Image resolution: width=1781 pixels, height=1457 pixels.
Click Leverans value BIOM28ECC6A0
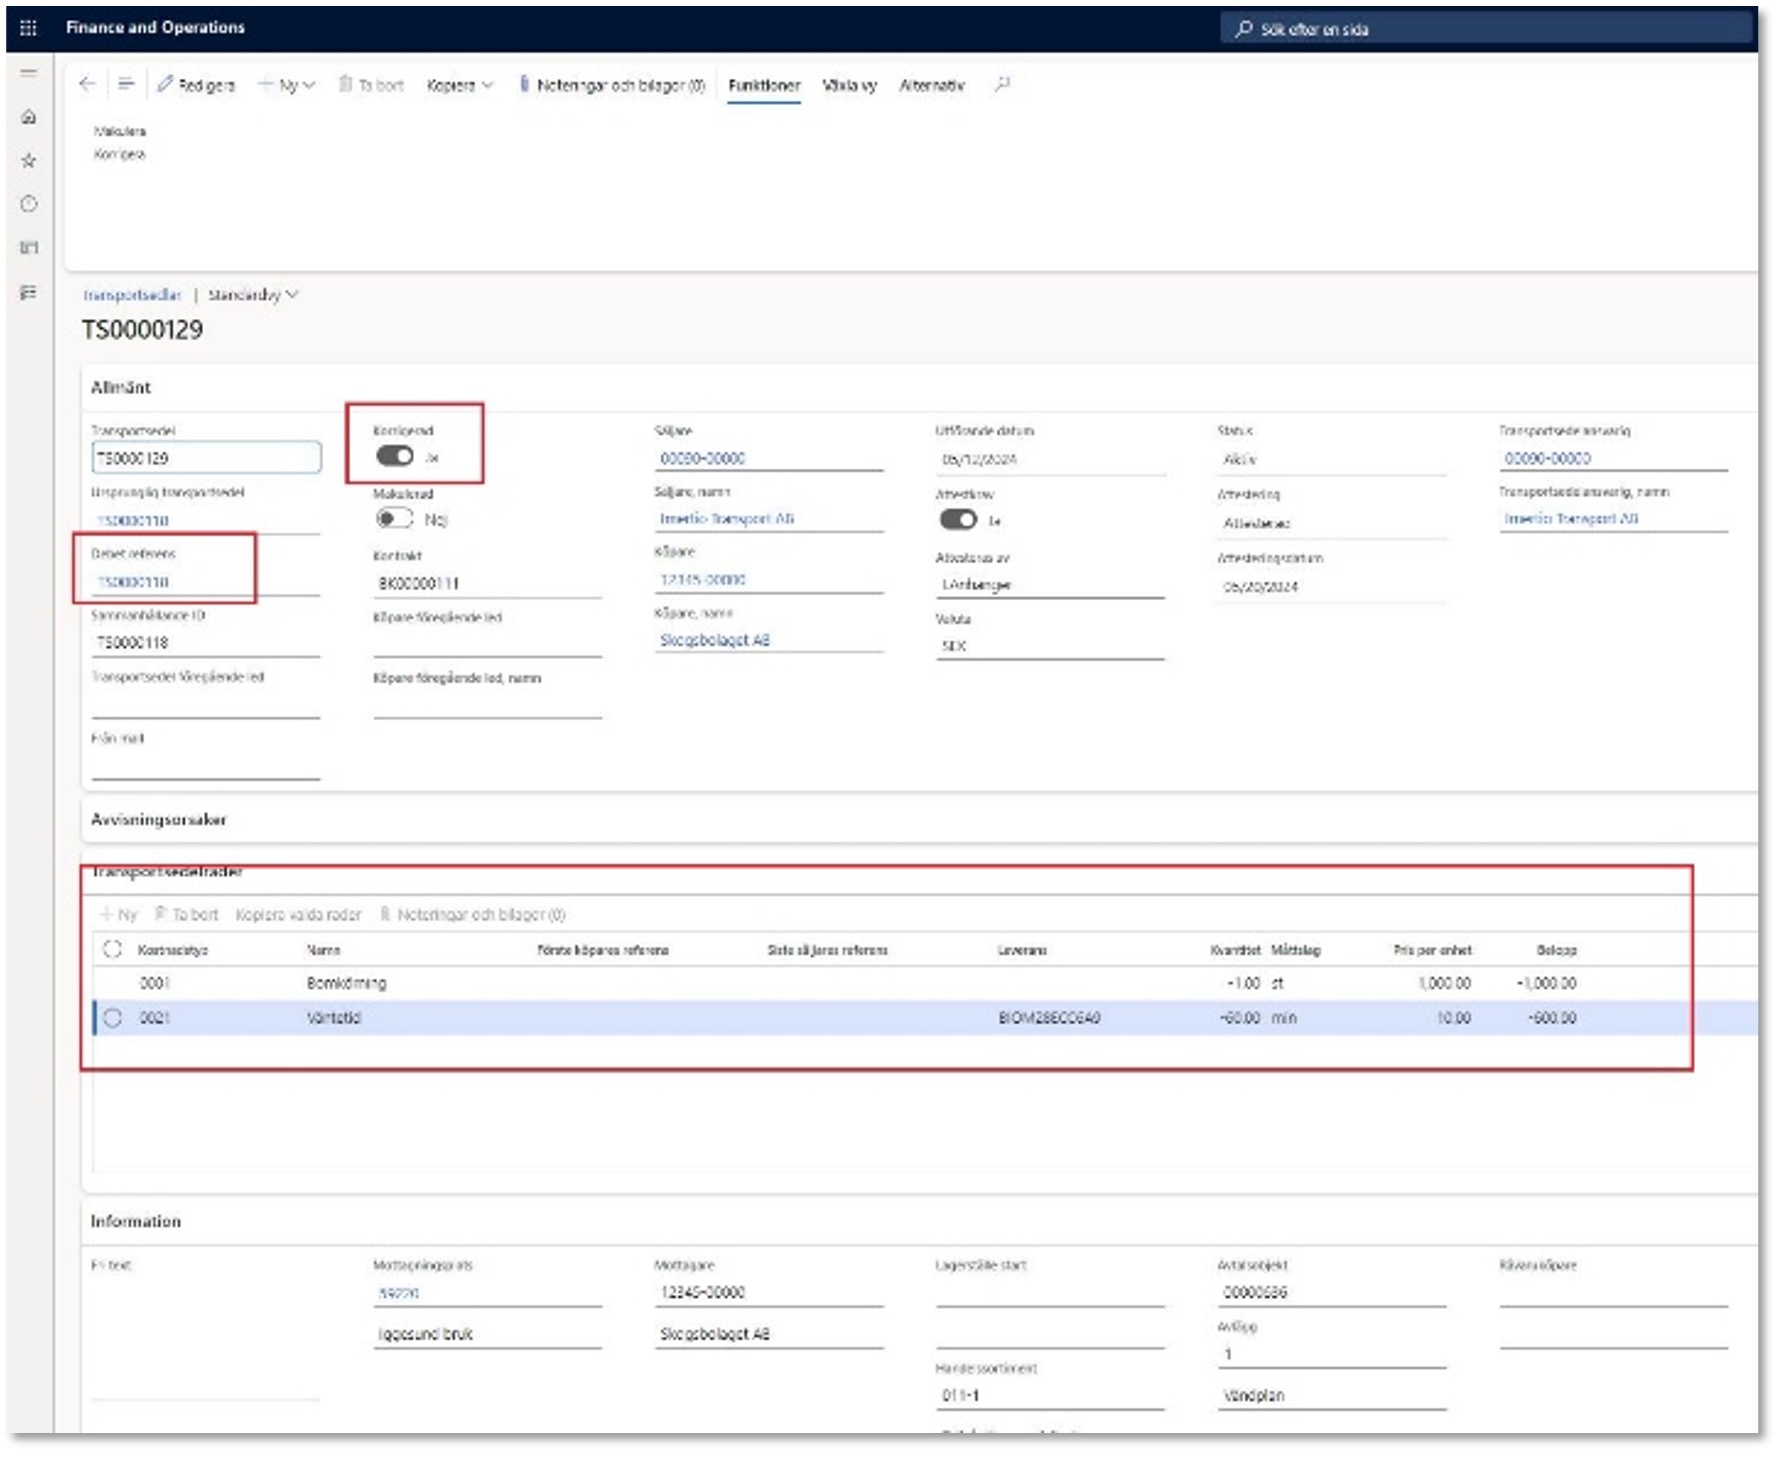click(x=1049, y=1018)
